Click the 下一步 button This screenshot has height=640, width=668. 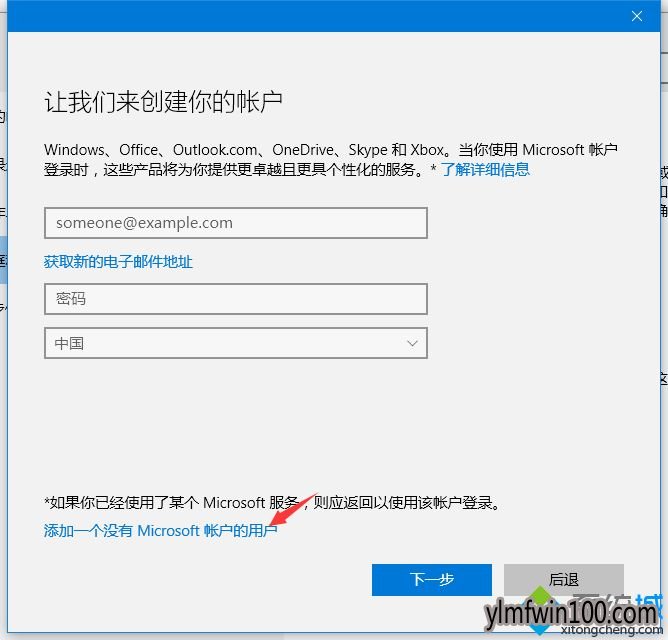432,579
